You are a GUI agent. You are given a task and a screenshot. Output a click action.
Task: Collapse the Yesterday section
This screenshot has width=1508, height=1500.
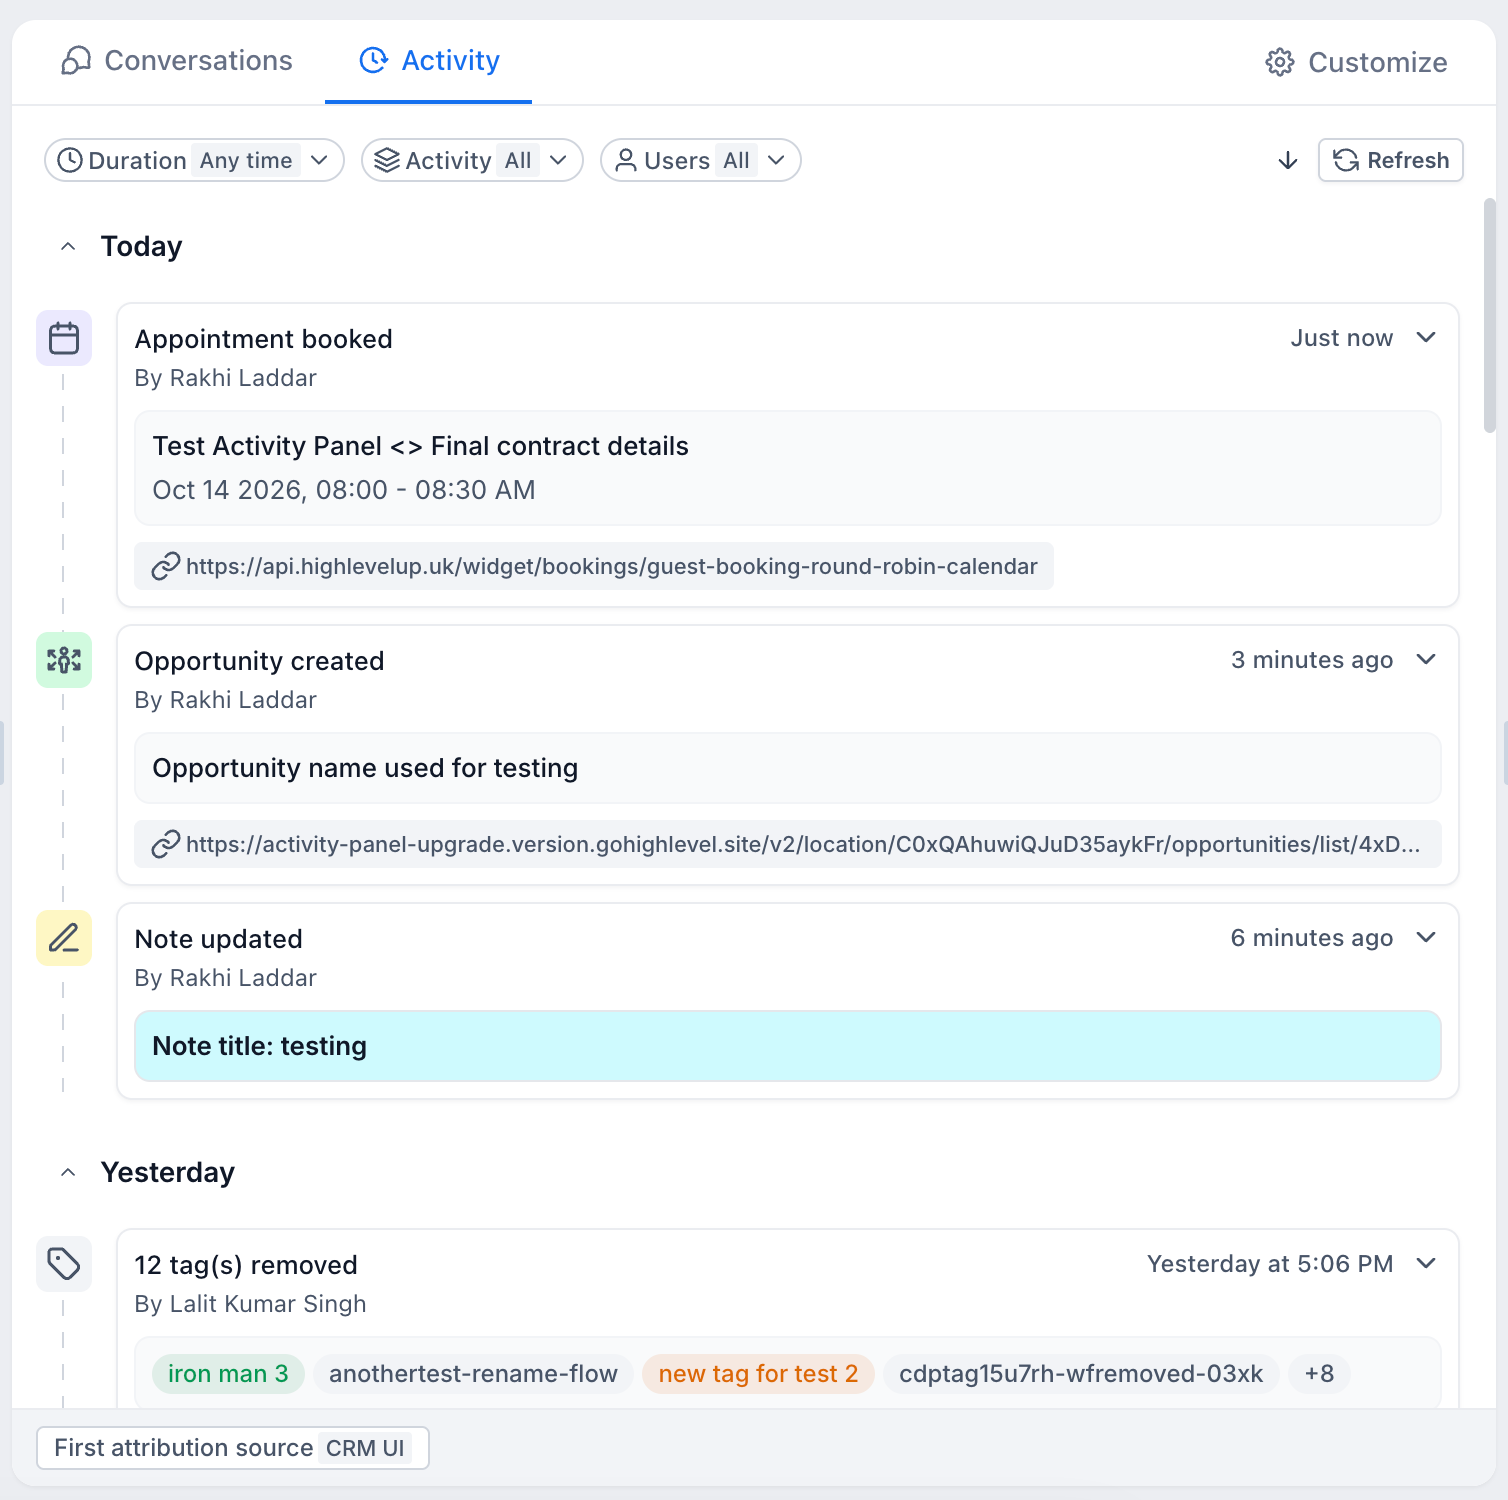tap(68, 1173)
